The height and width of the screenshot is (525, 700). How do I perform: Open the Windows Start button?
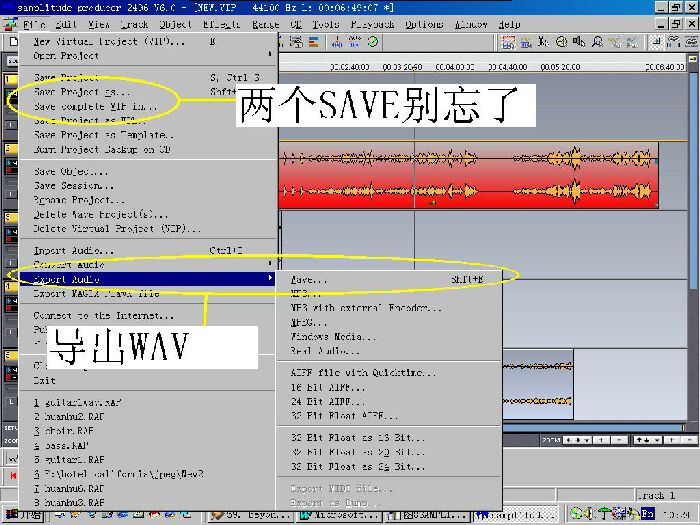coord(24,515)
